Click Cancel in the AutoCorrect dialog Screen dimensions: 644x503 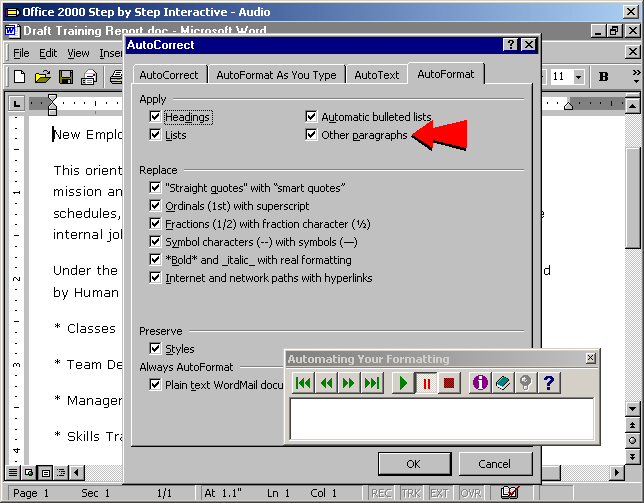(x=494, y=464)
